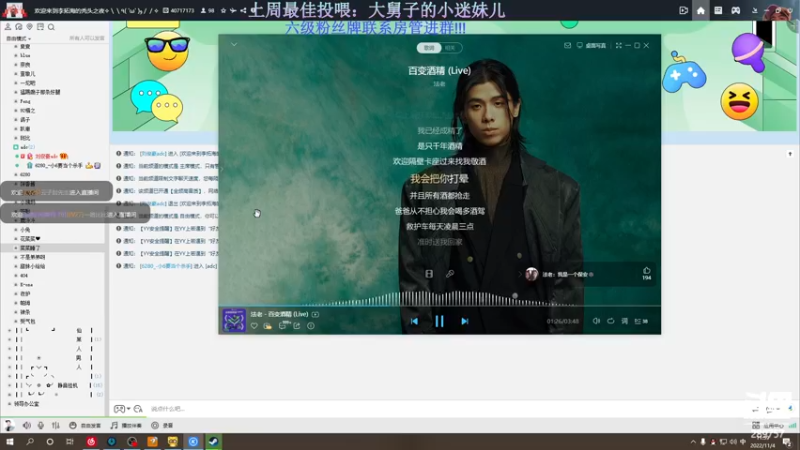Expand the Fong sub-channel
Image resolution: width=800 pixels, height=450 pixels.
24,101
